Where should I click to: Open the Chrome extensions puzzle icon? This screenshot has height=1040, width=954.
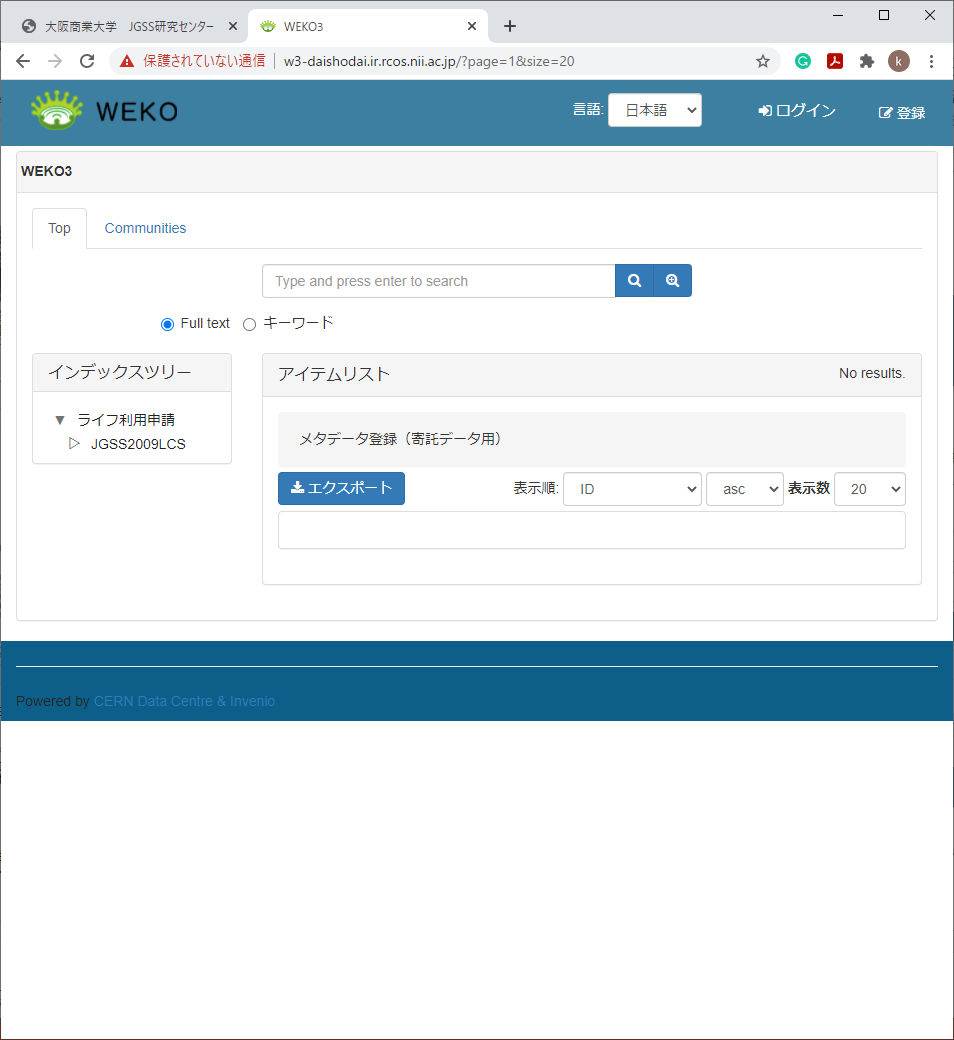click(867, 61)
